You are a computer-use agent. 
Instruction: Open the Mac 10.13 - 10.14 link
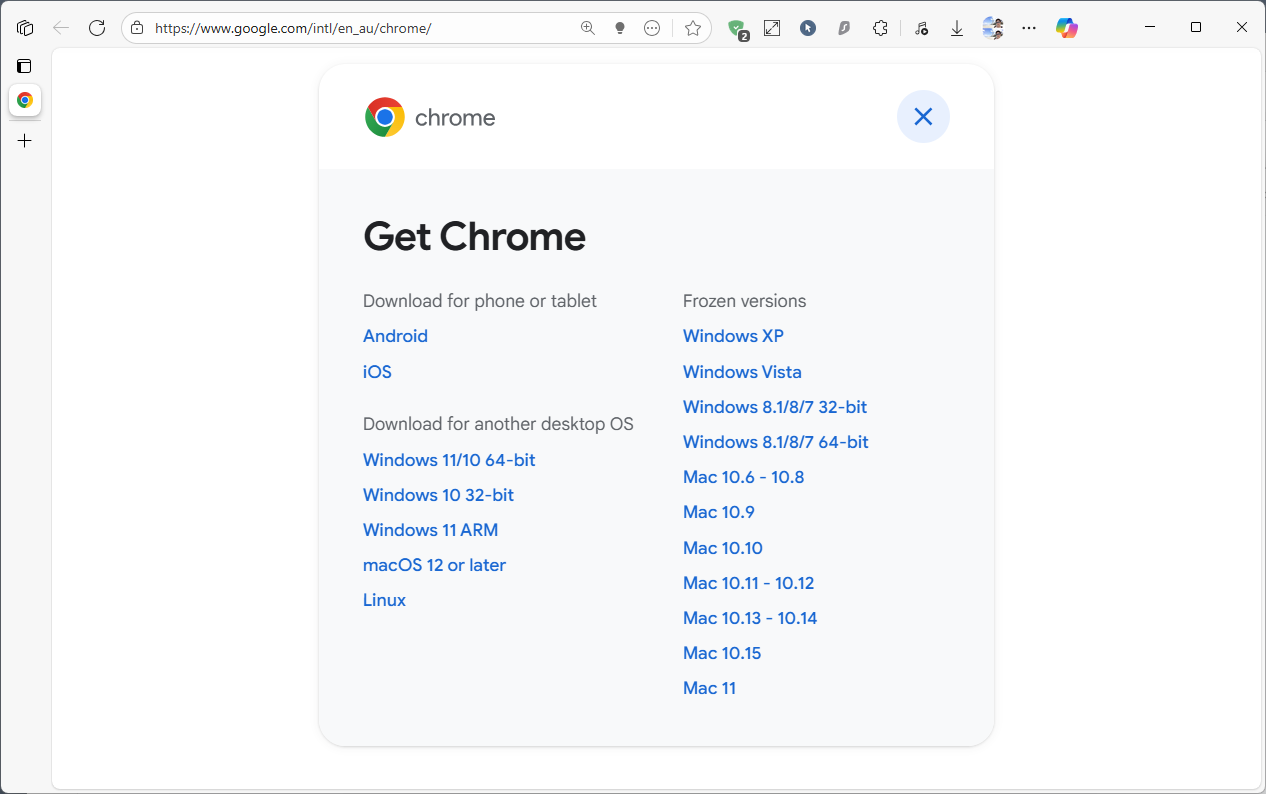point(750,618)
